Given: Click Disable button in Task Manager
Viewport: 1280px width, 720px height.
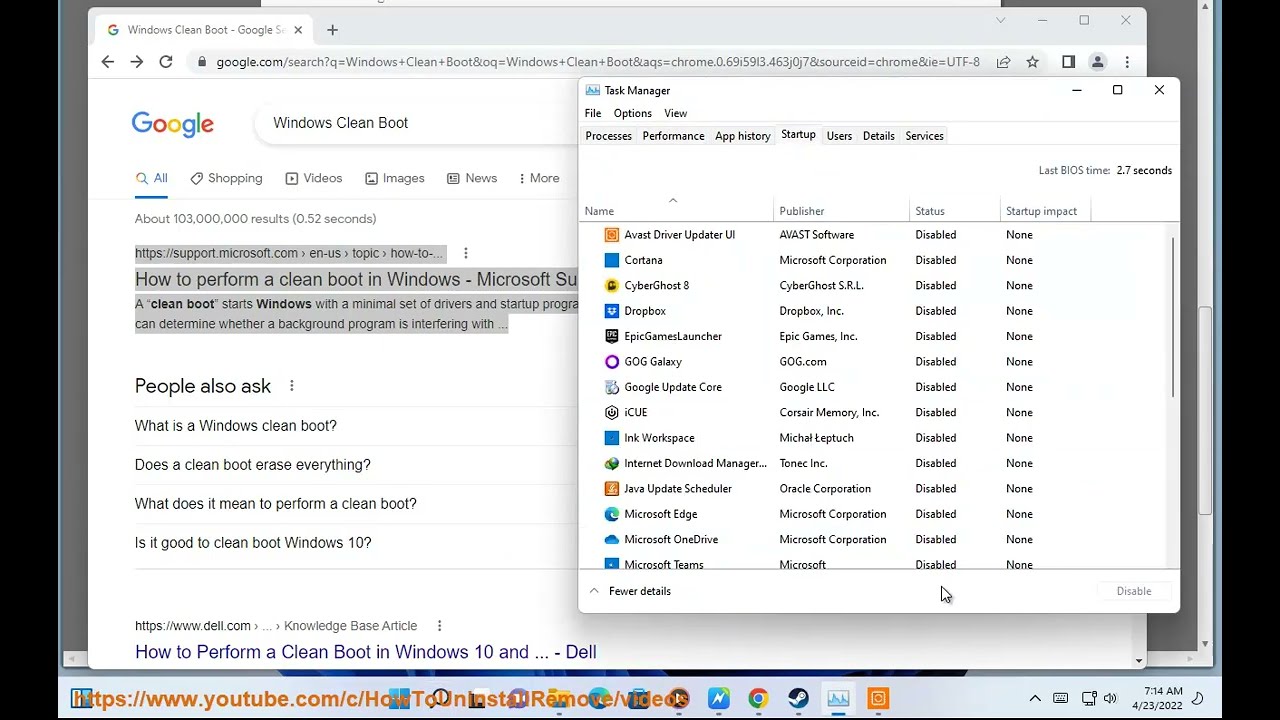Looking at the screenshot, I should click(1134, 591).
